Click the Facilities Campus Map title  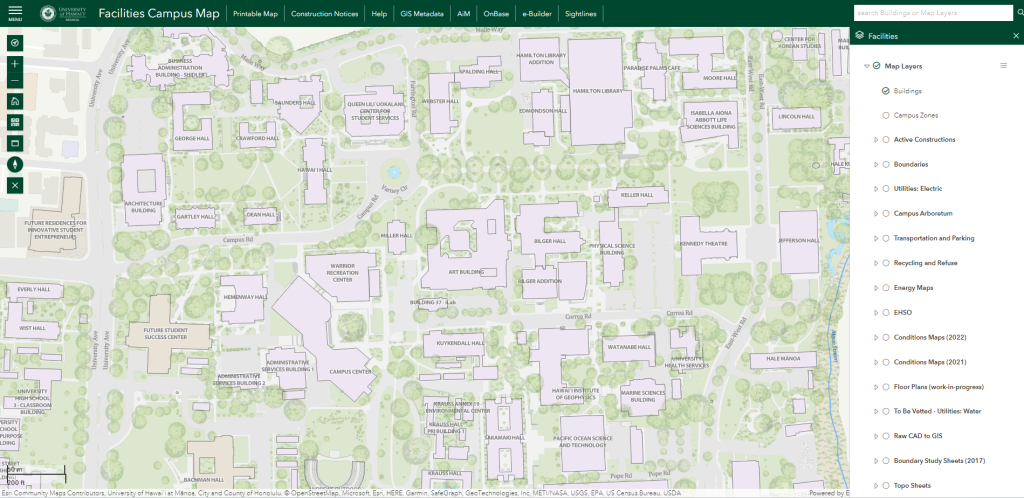[x=159, y=13]
